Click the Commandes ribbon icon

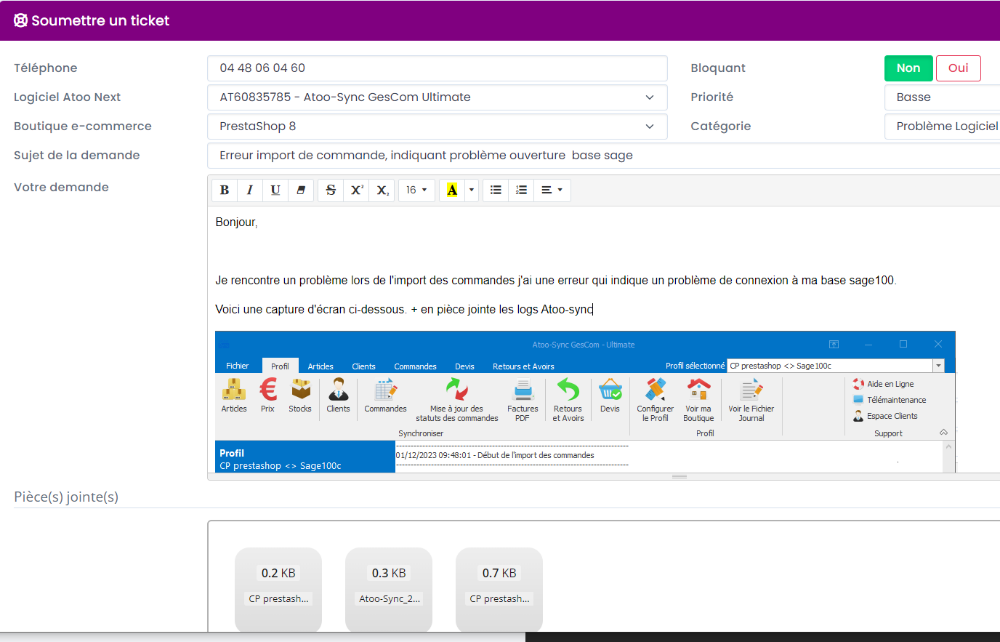tap(385, 395)
